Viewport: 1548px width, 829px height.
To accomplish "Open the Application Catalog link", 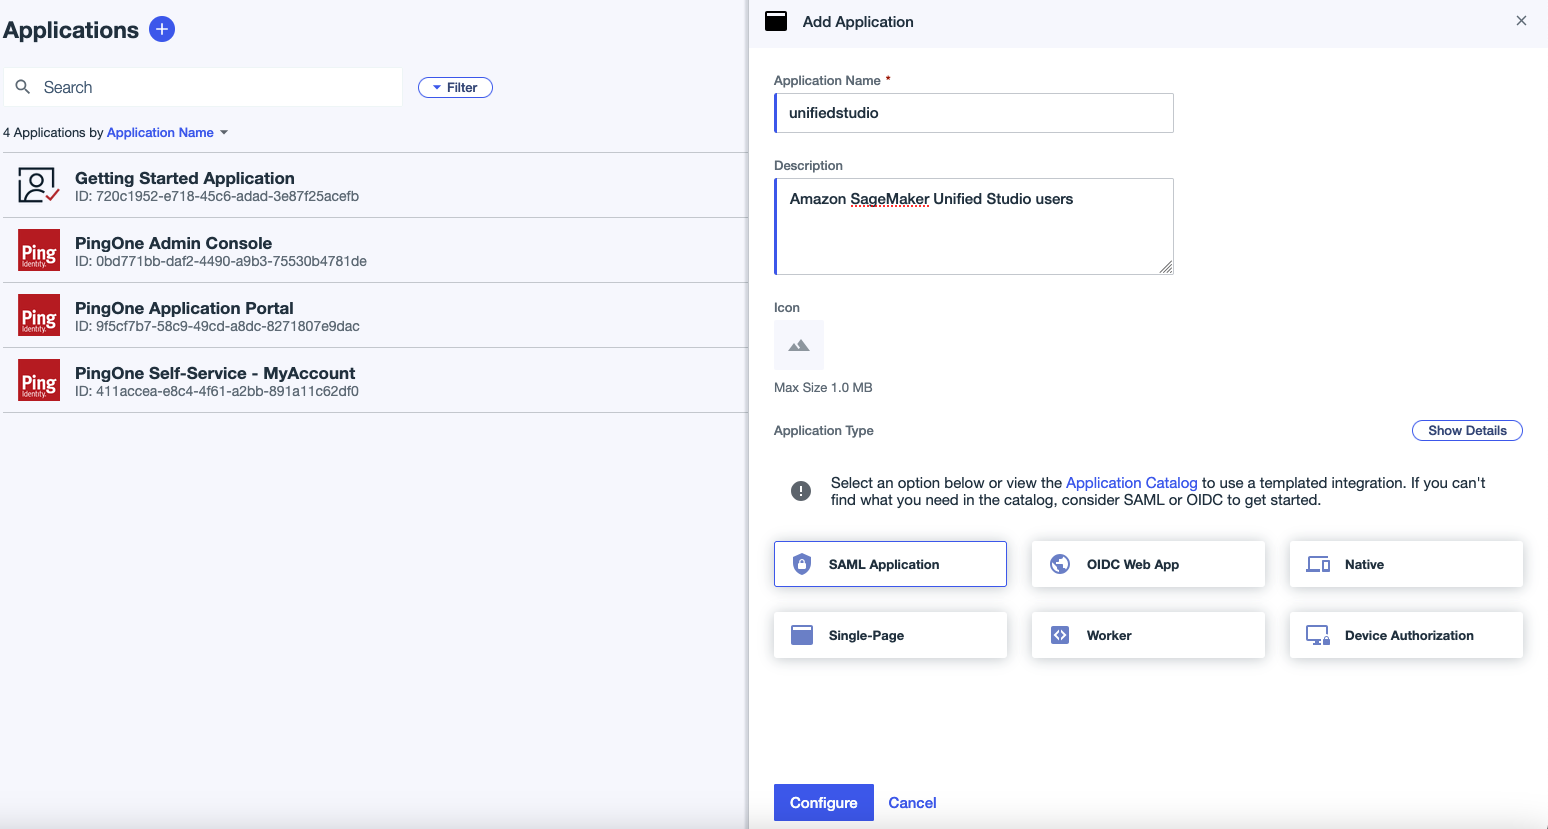I will (1131, 482).
